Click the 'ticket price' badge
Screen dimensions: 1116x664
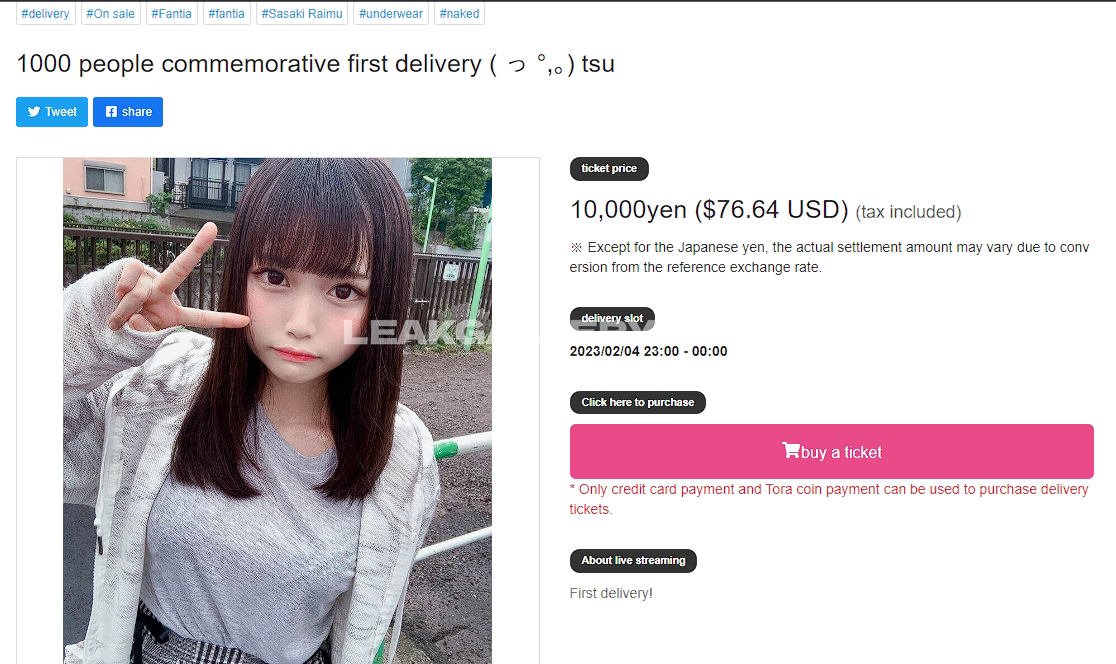[x=609, y=169]
